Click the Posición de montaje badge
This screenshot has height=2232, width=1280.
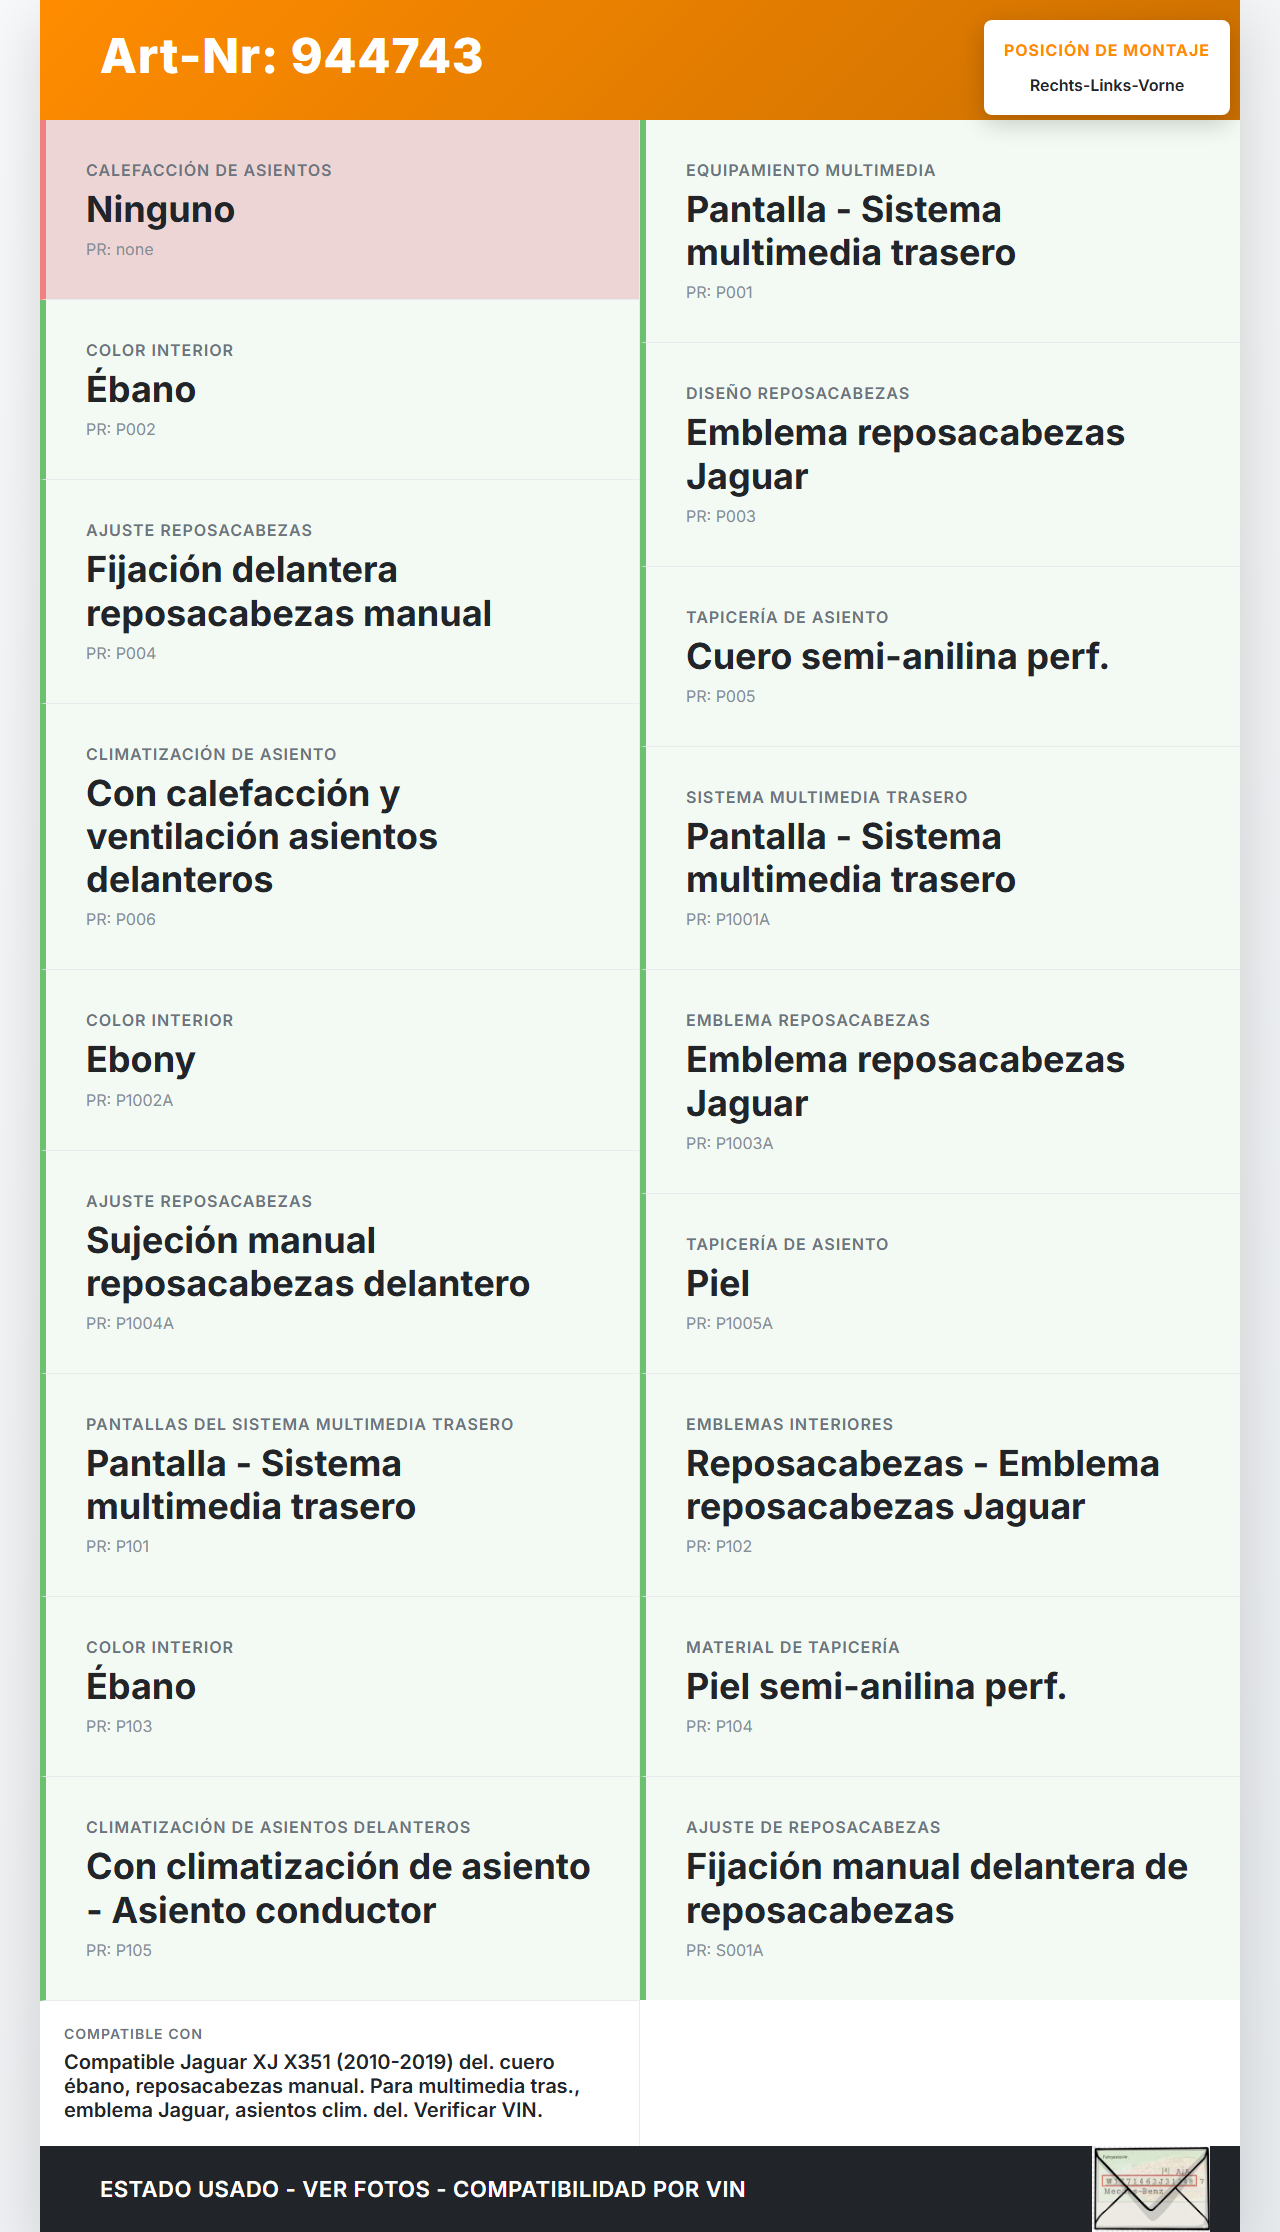1106,68
